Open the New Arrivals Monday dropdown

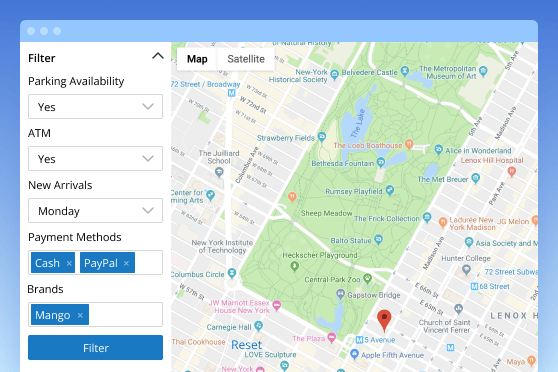95,210
